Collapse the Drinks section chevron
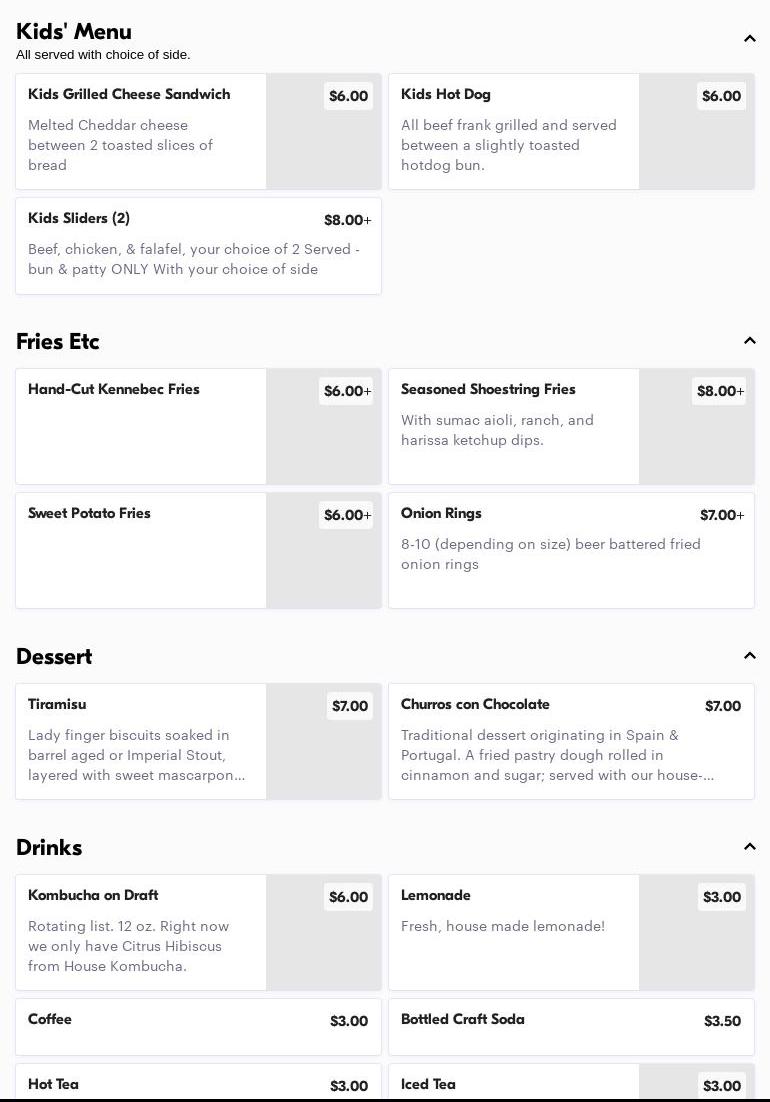This screenshot has height=1102, width=770. tap(749, 847)
